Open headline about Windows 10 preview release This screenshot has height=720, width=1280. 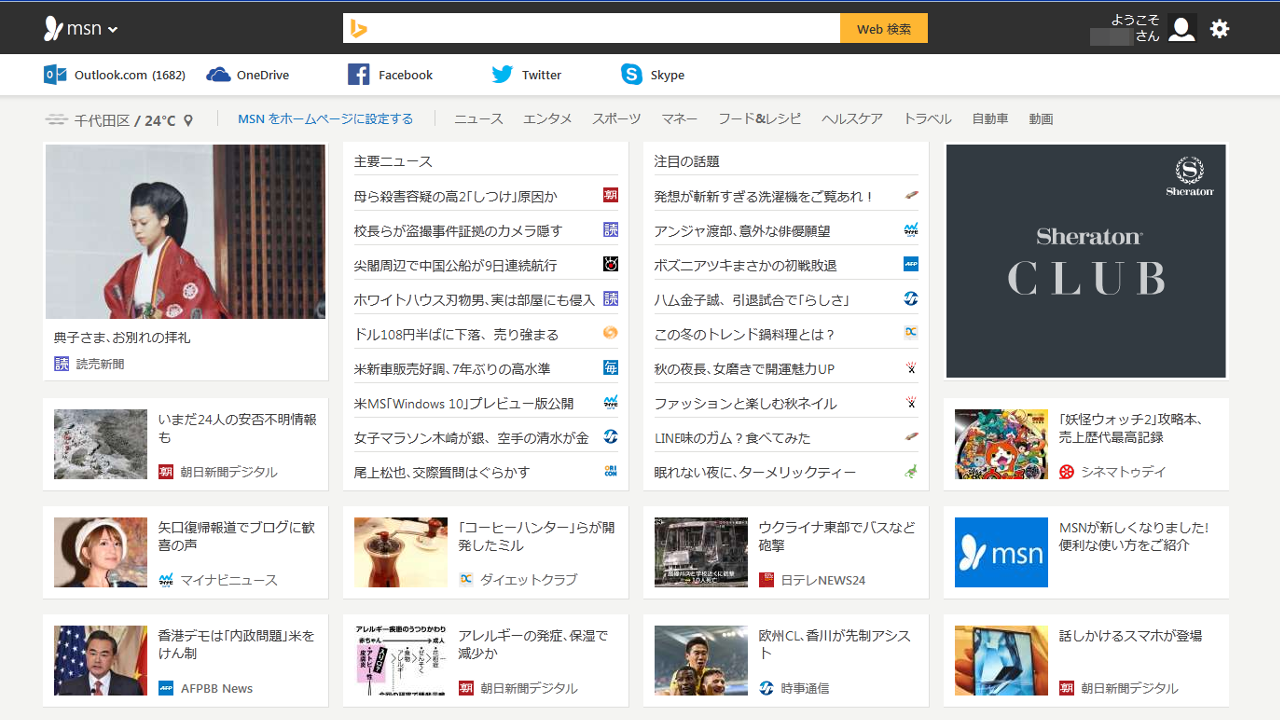click(x=464, y=404)
